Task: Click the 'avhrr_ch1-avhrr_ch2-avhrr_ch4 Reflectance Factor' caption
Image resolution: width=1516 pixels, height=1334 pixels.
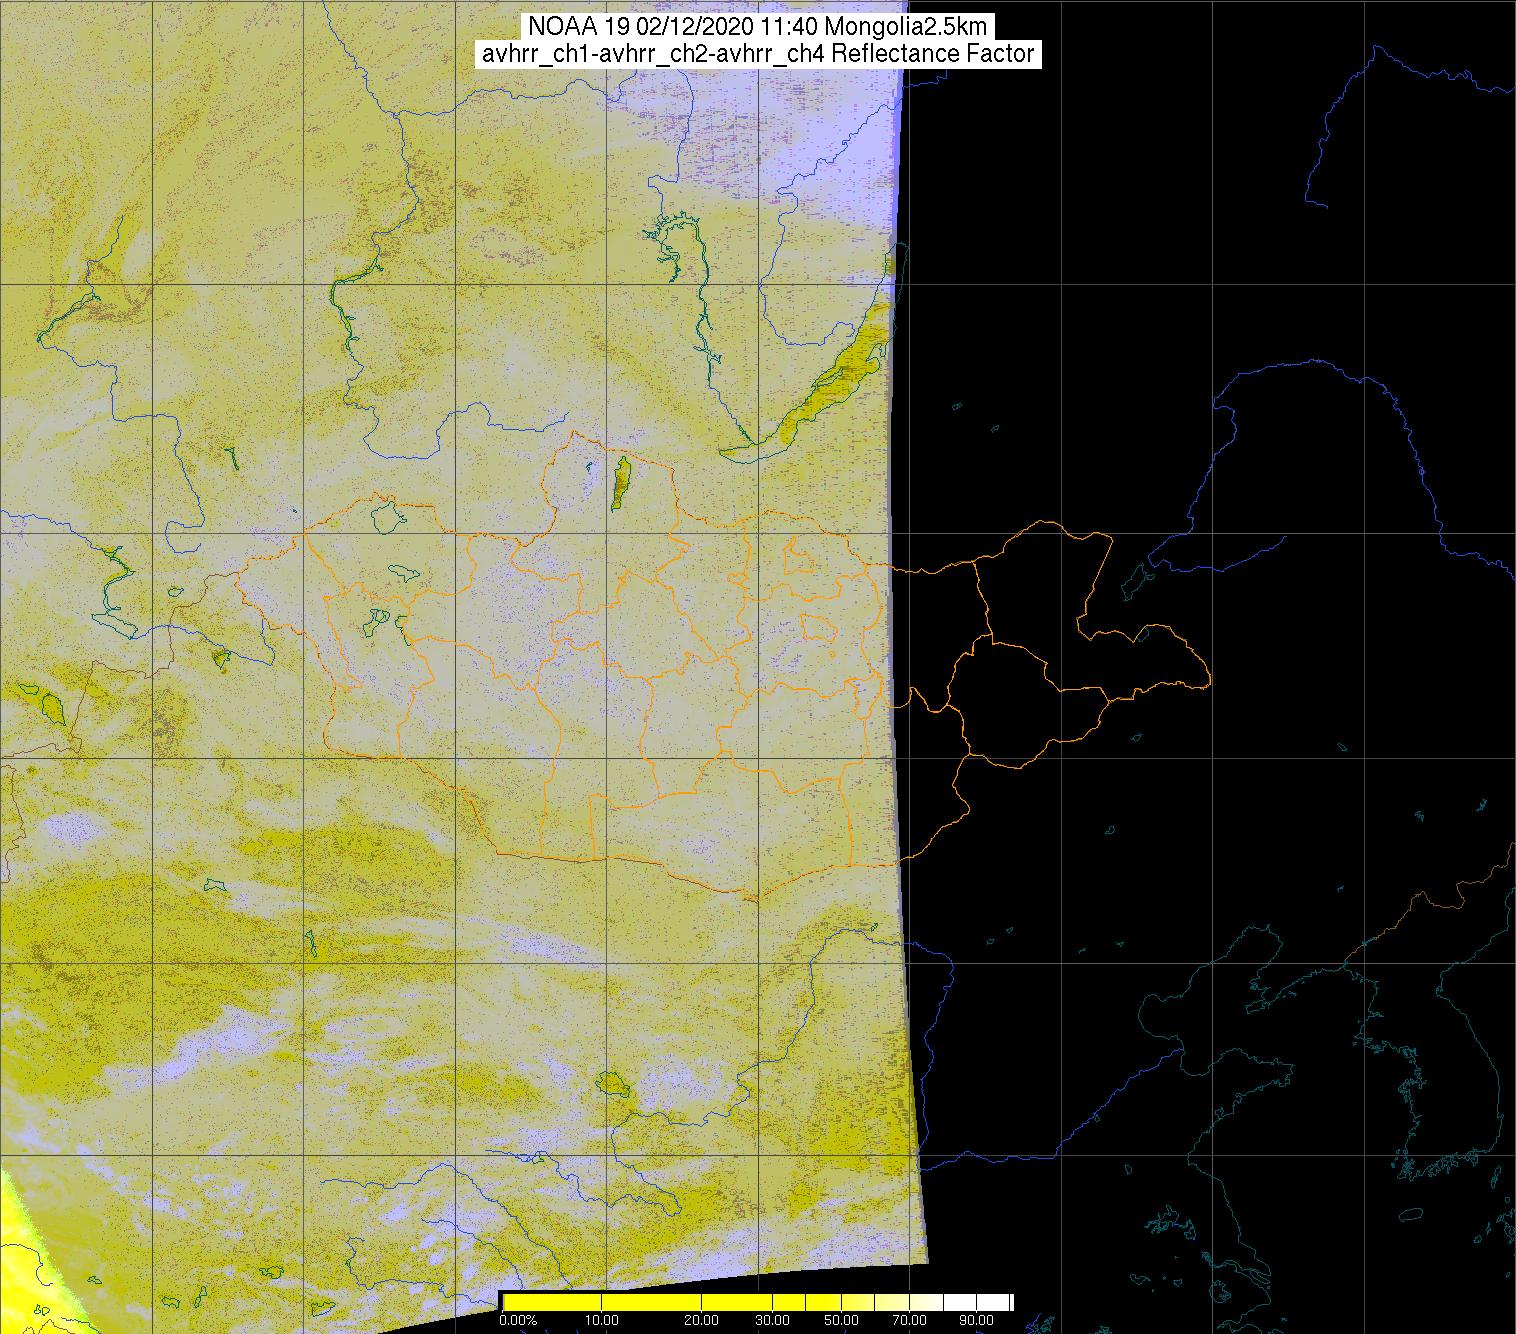Action: click(x=757, y=54)
